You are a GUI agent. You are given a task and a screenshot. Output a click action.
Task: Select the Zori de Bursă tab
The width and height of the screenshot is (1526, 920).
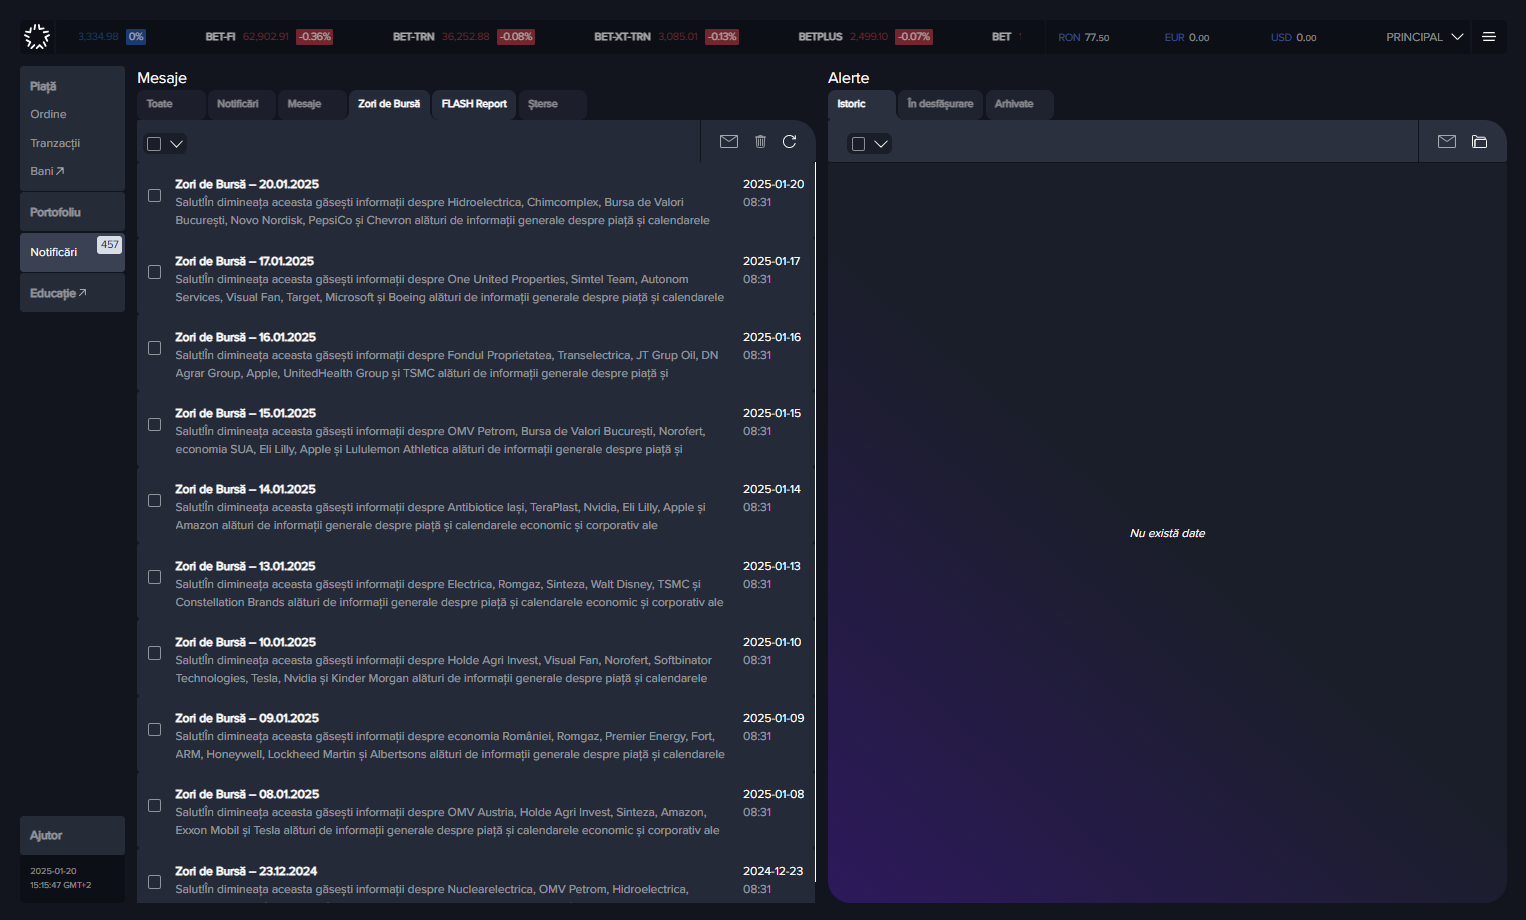[389, 104]
